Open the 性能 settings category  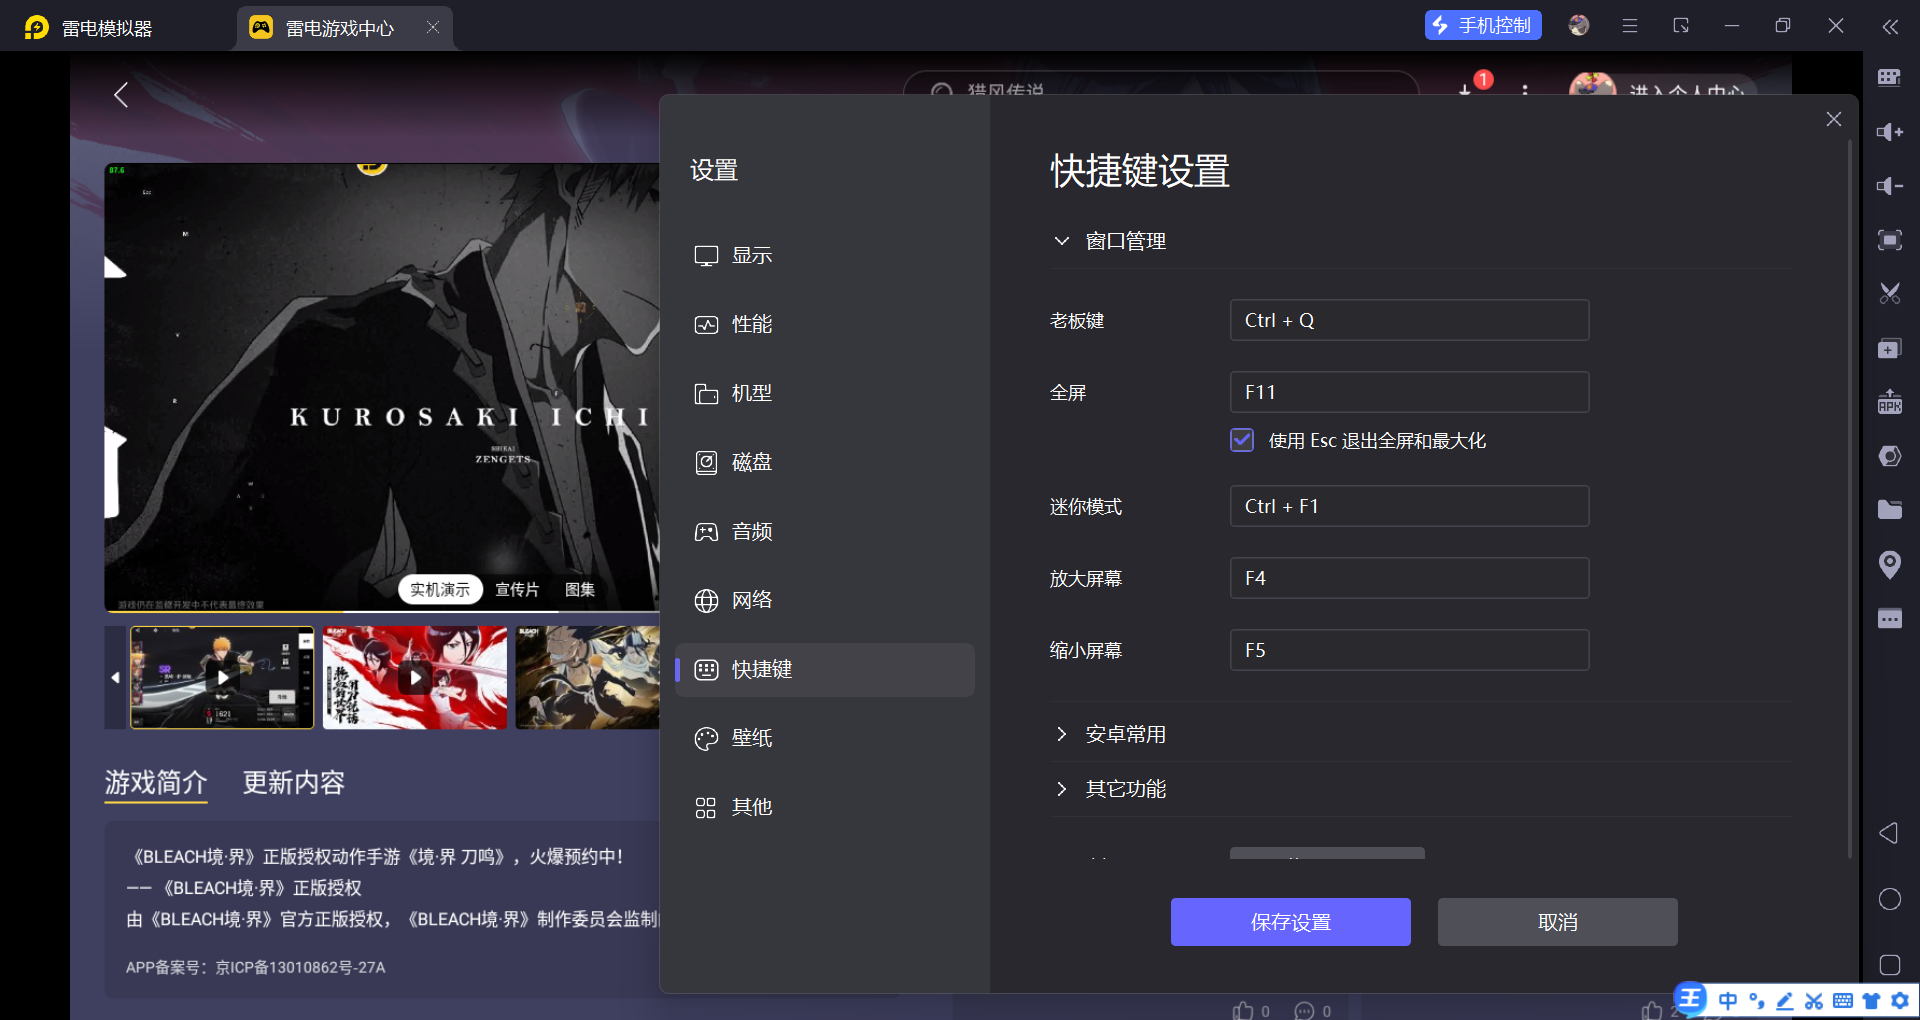pos(825,324)
